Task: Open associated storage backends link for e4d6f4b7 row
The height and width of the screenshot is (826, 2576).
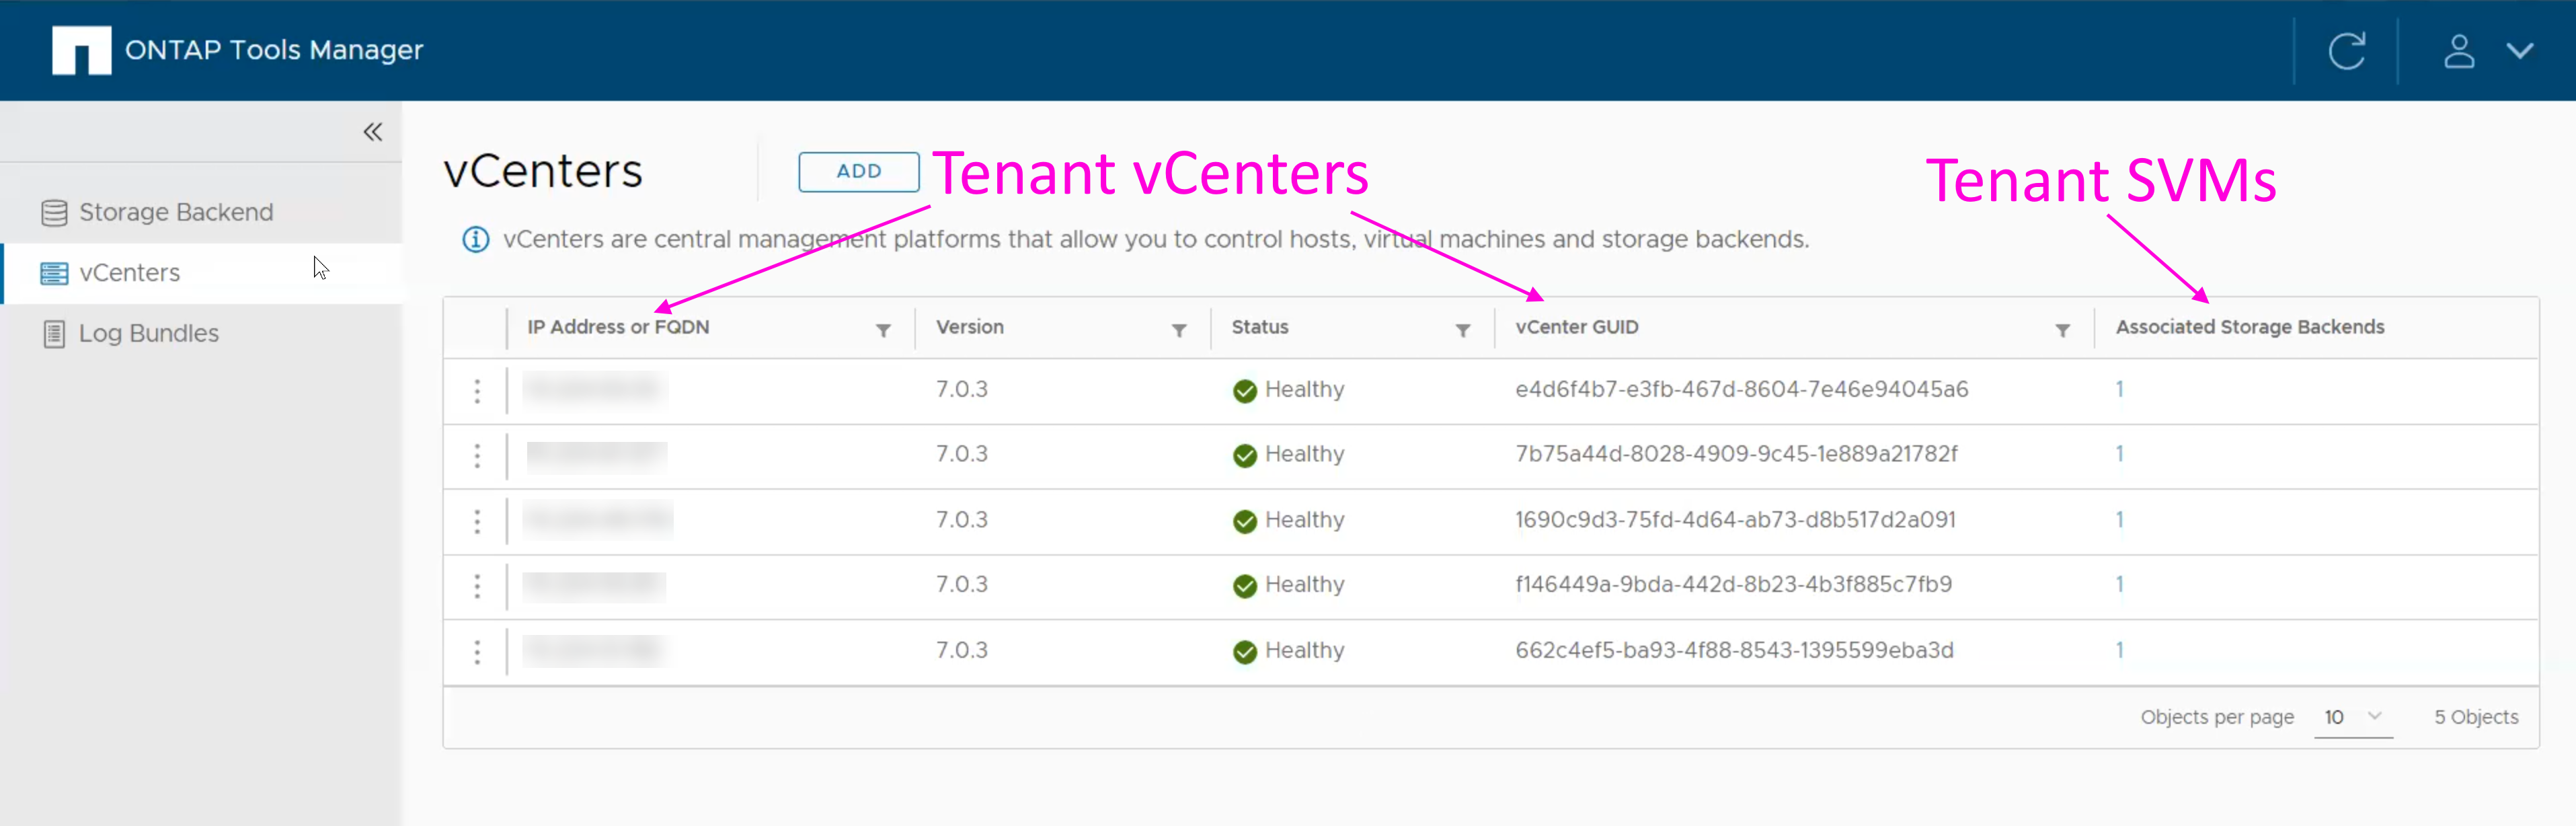Action: point(2119,389)
